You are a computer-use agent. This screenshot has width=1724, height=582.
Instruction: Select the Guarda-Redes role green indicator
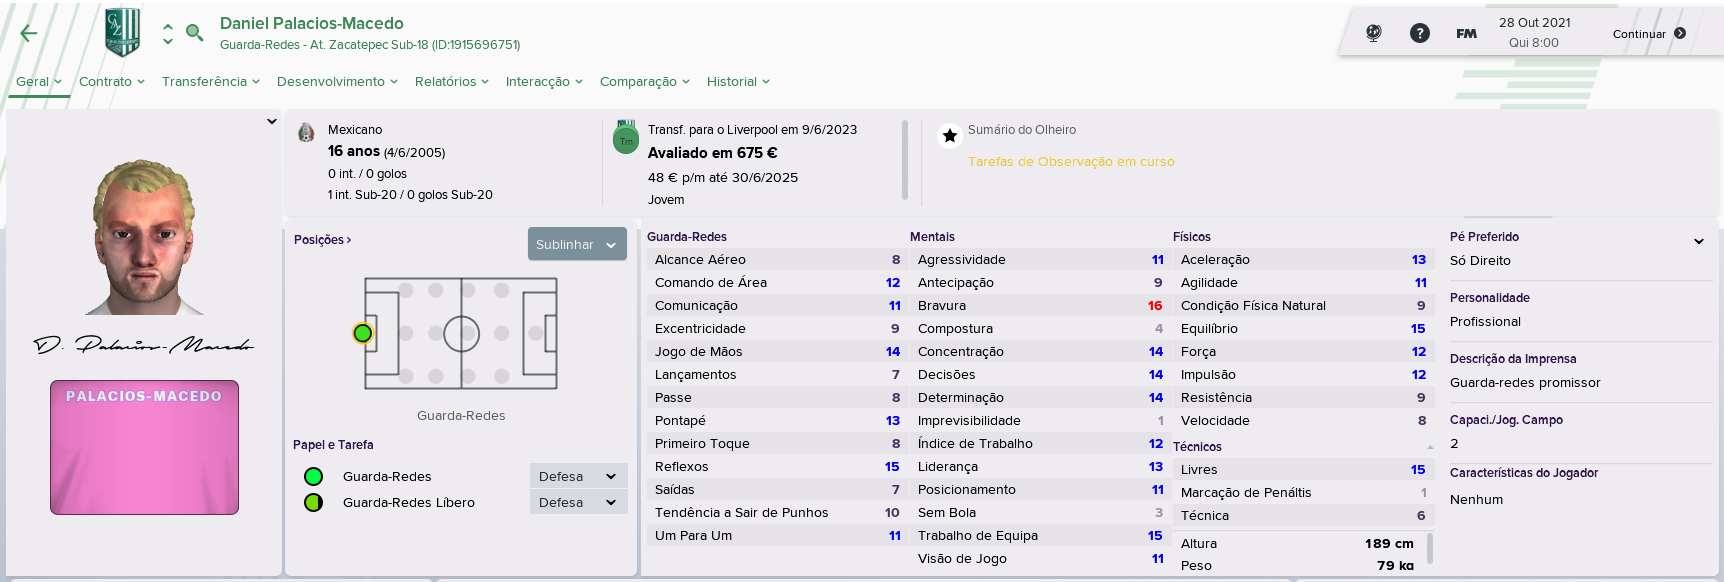314,477
